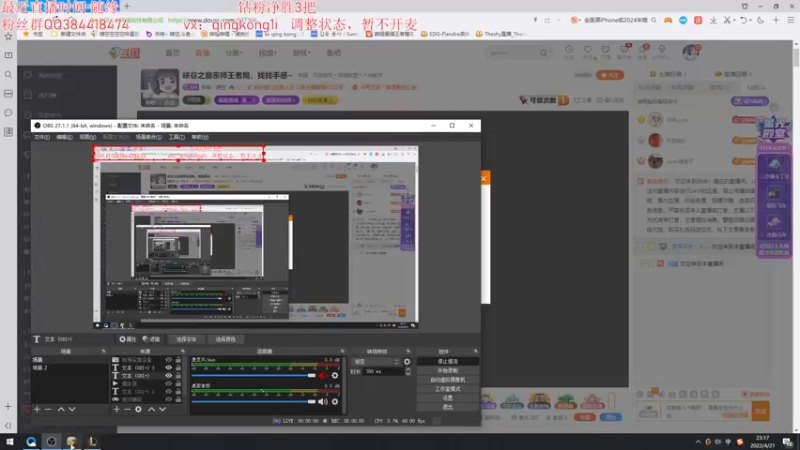800x450 pixels.
Task: Pop out the 来源 dock panel icon
Action: [x=182, y=352]
